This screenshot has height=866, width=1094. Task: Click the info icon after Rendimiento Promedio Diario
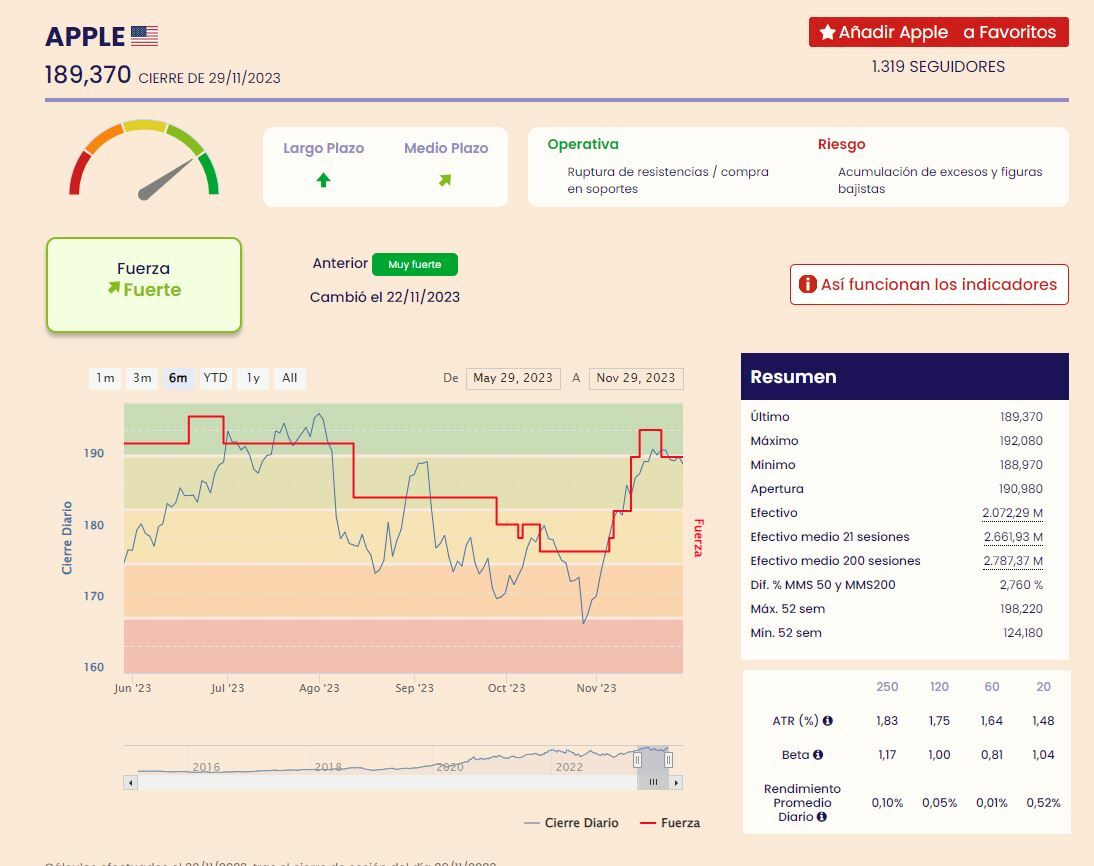coord(821,817)
